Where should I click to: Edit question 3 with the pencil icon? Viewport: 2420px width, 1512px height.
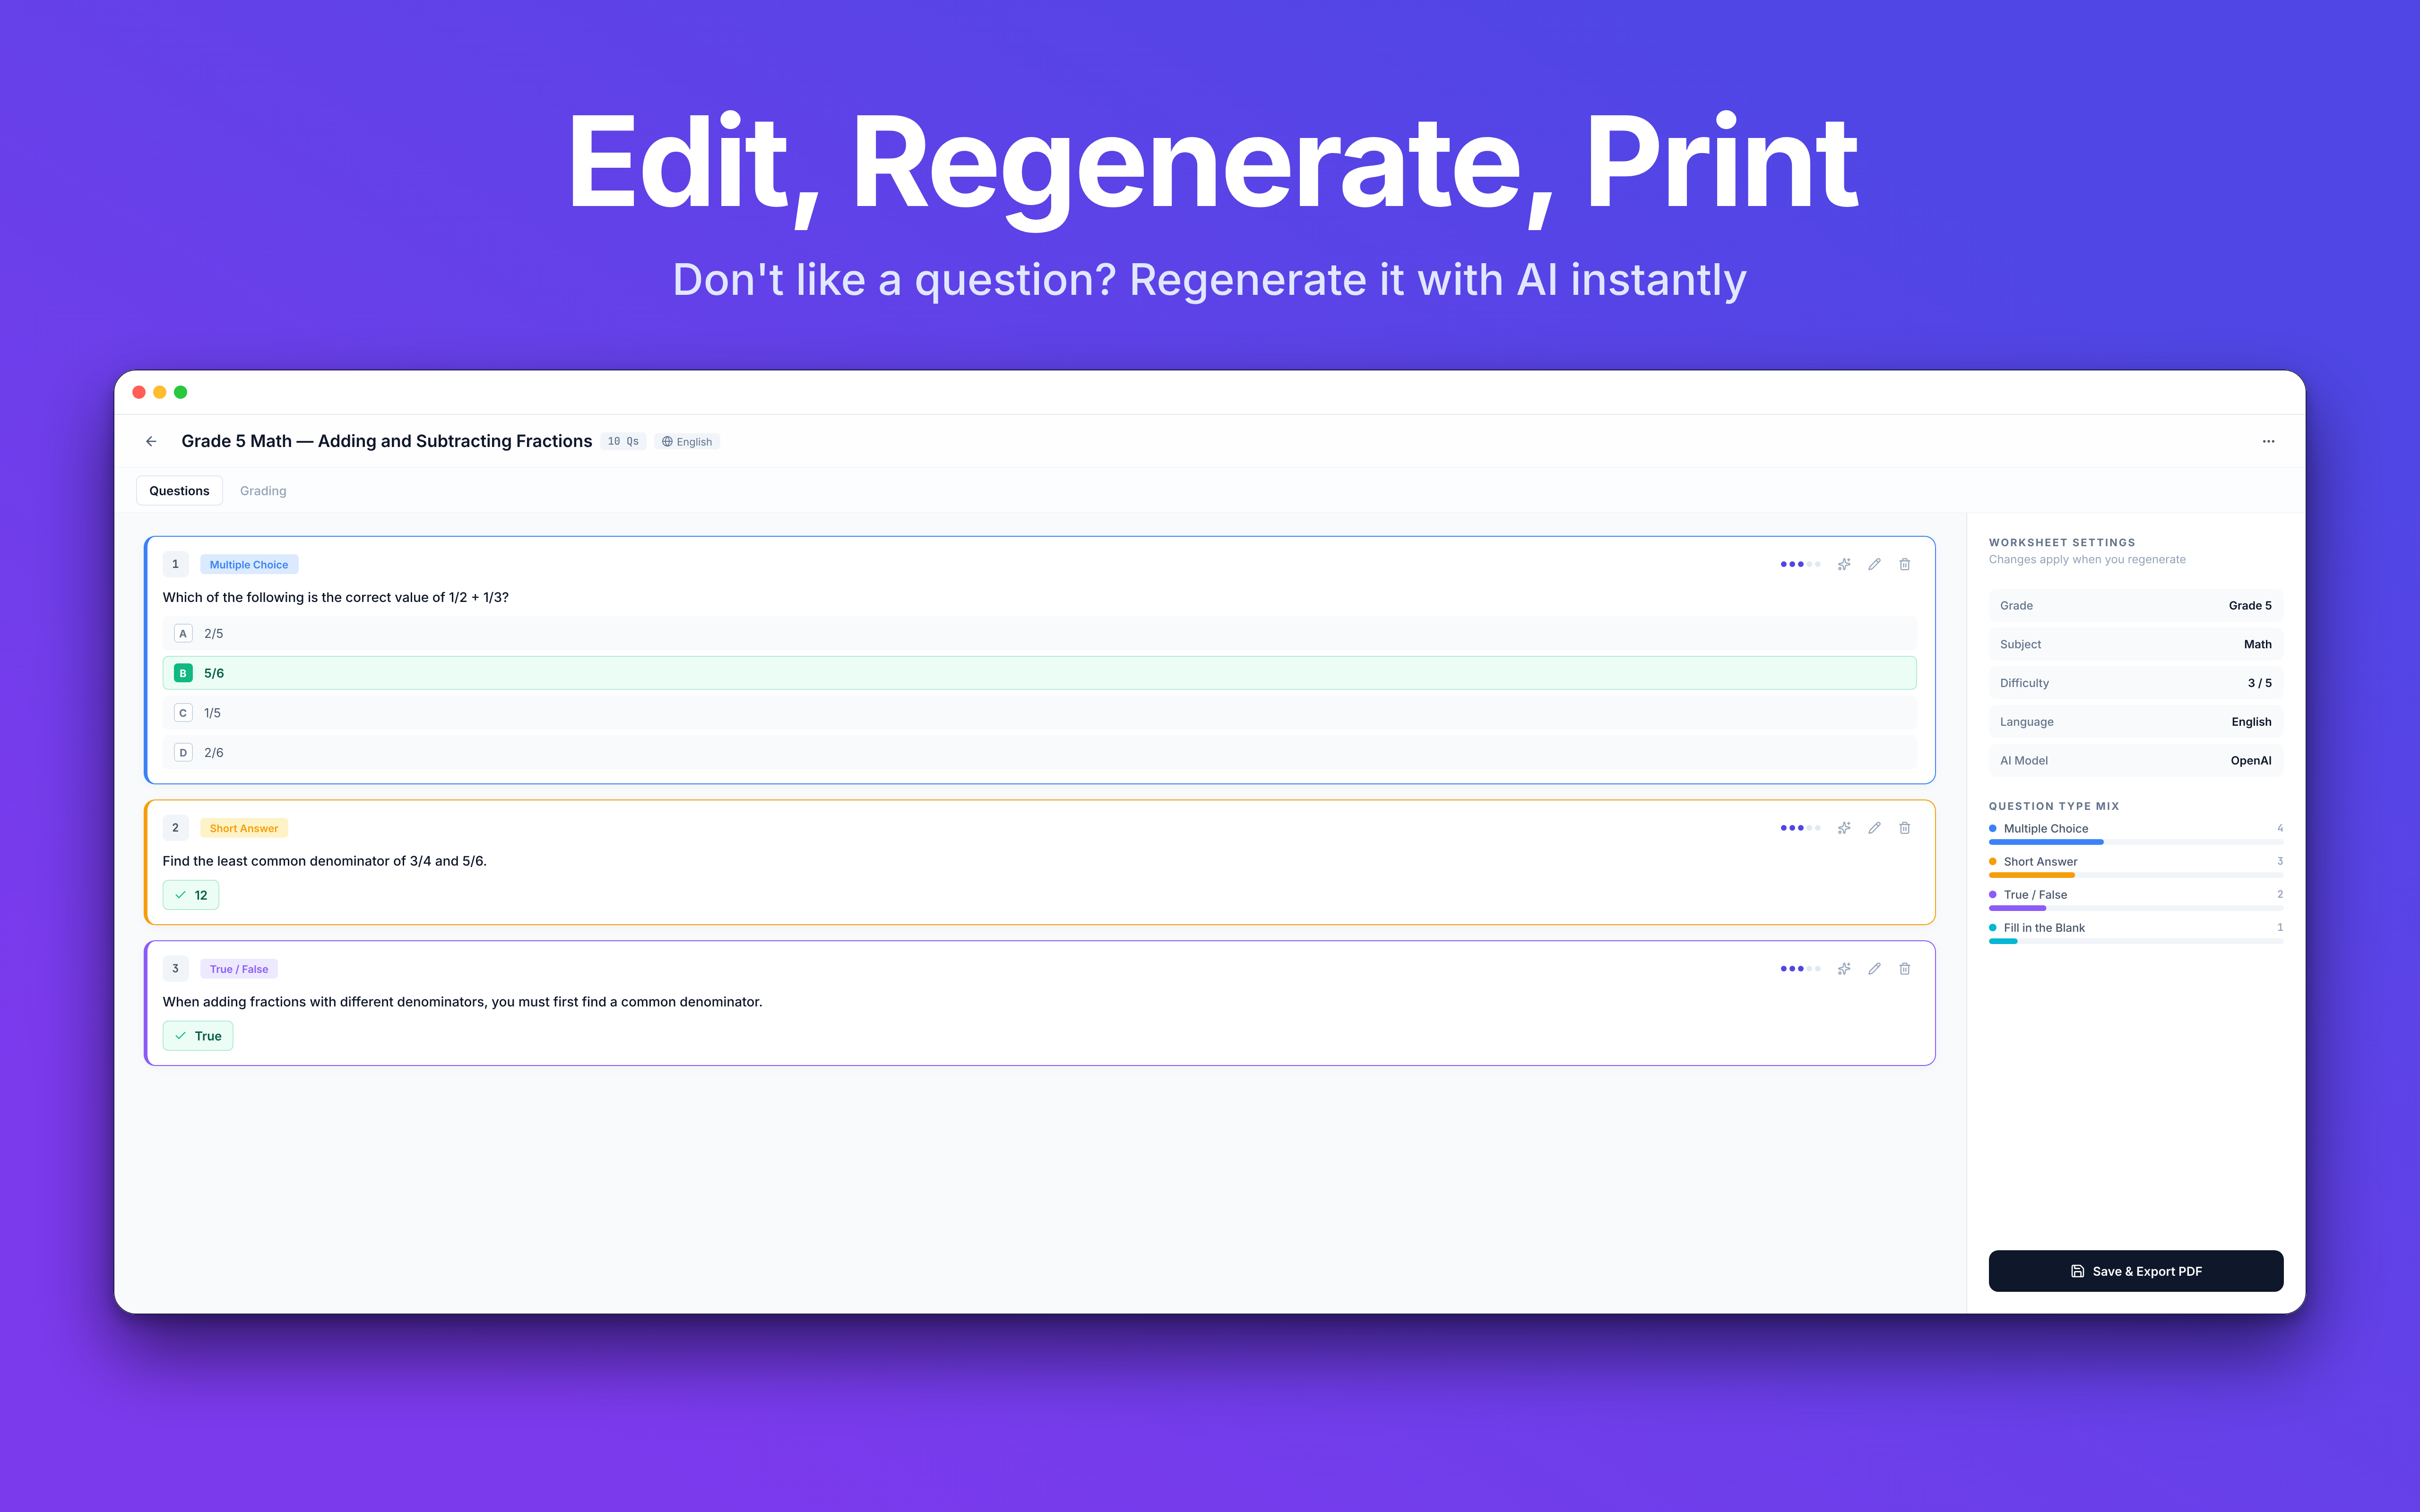(x=1874, y=969)
